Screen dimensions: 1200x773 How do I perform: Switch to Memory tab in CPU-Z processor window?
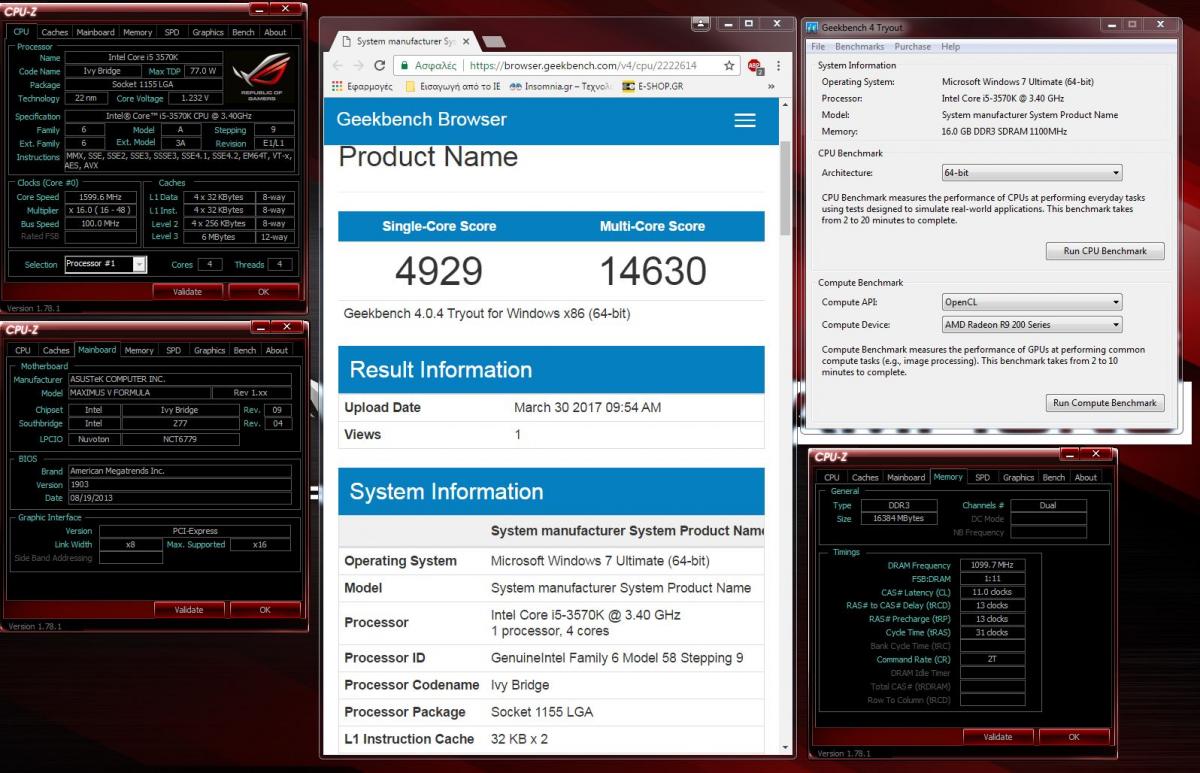pyautogui.click(x=138, y=32)
